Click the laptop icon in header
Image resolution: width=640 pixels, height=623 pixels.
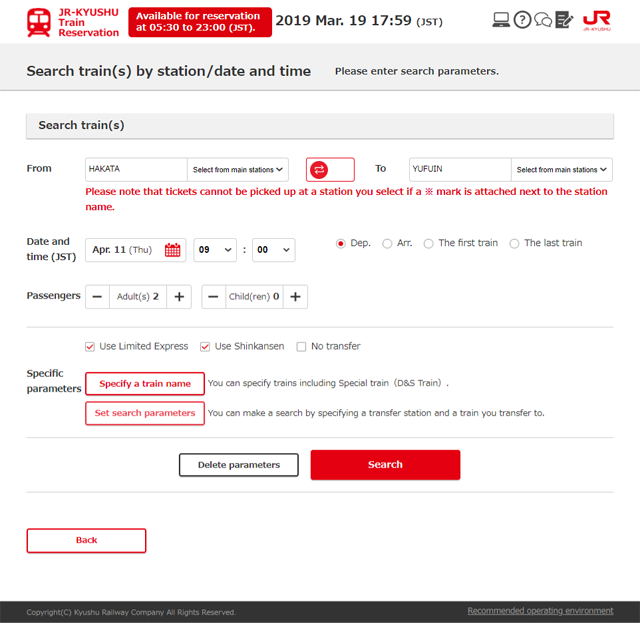click(x=502, y=20)
